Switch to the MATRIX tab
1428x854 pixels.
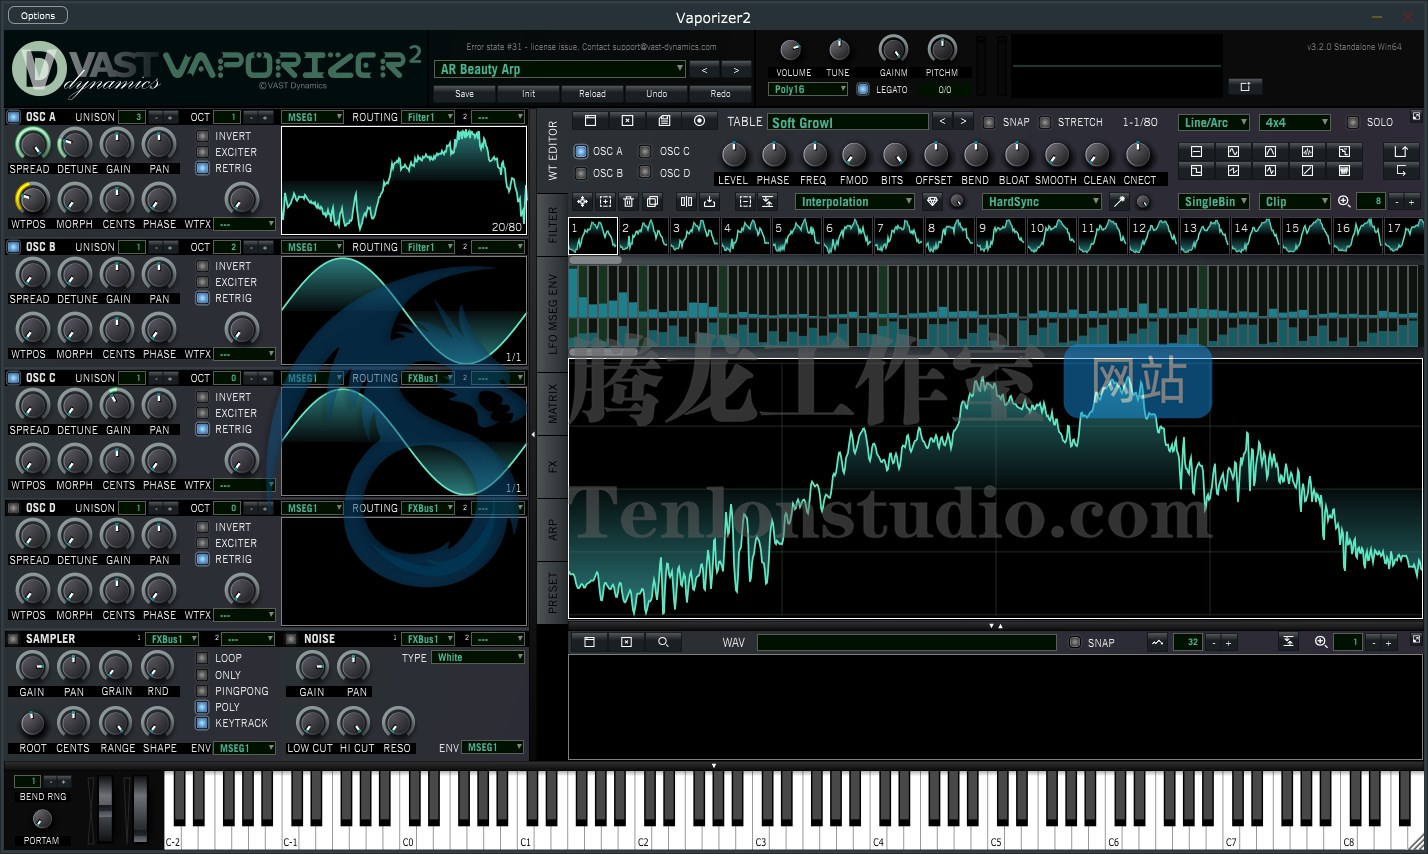tap(553, 403)
